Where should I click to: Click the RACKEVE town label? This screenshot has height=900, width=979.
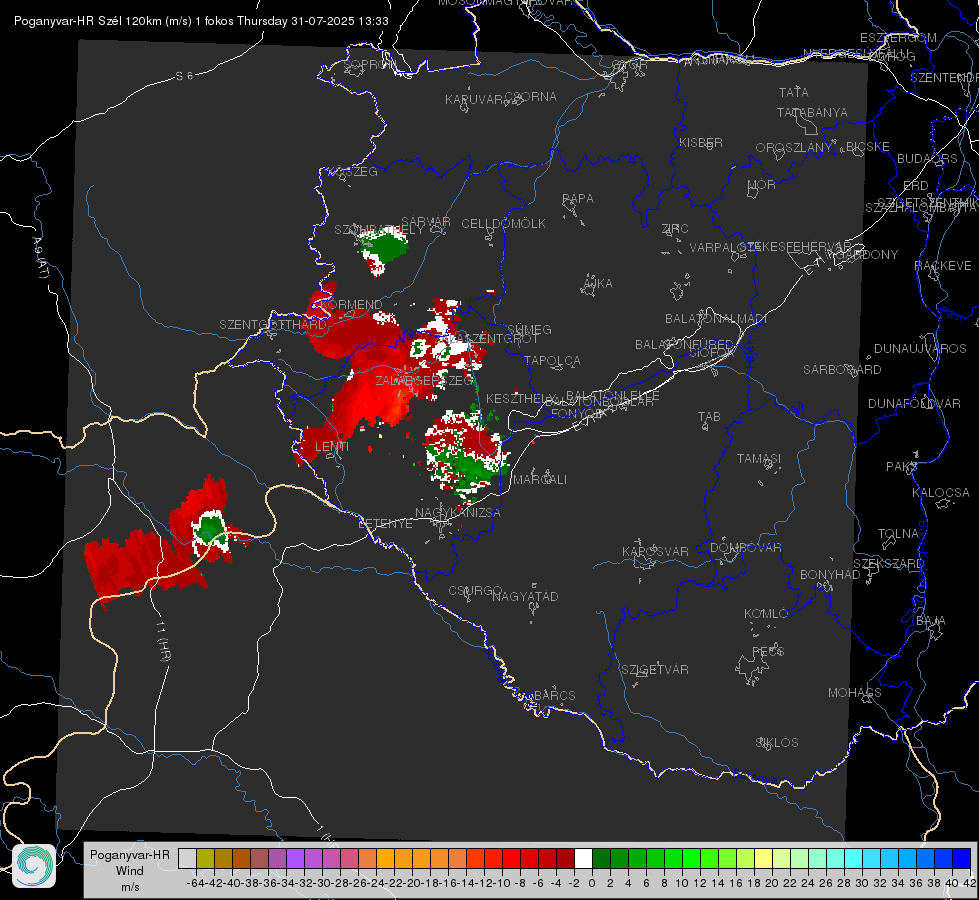[x=943, y=266]
